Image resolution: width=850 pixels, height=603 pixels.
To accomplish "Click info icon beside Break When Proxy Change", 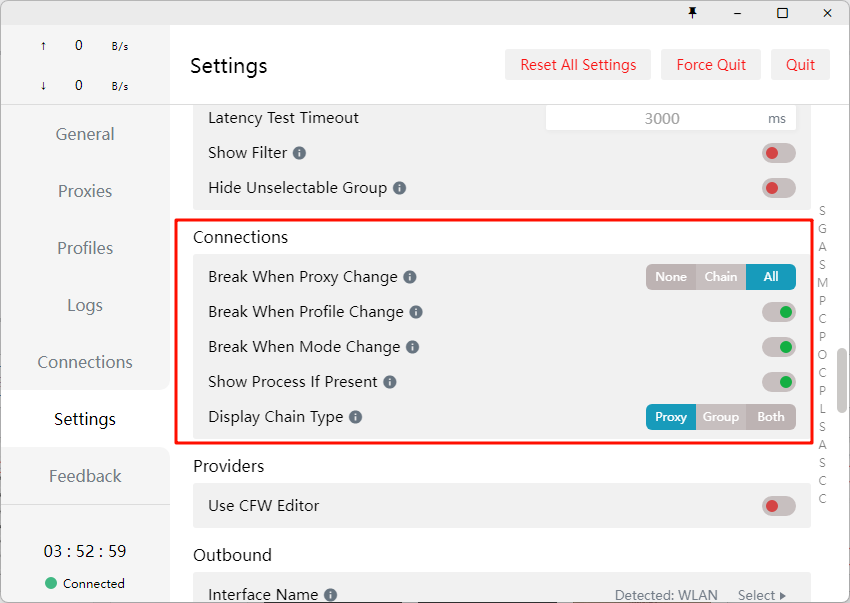I will [x=410, y=277].
